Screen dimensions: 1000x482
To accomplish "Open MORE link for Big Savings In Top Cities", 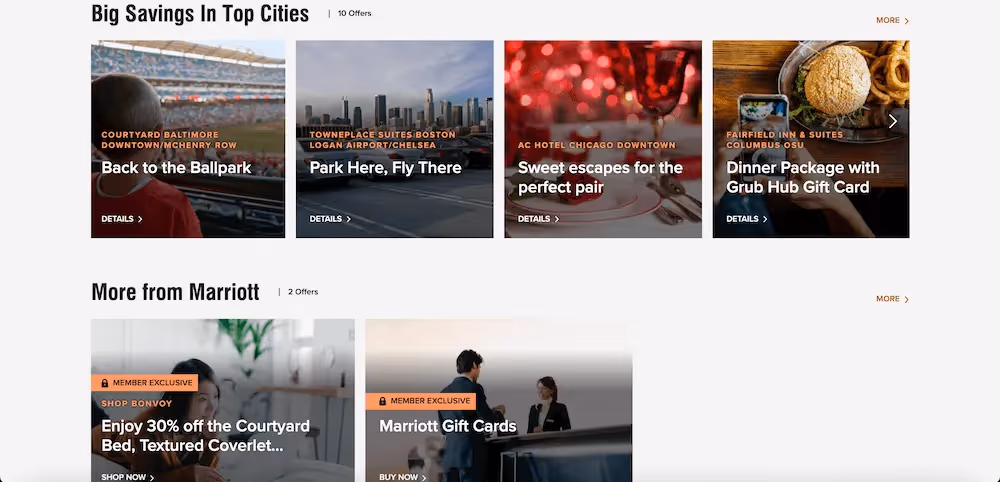I will [x=892, y=20].
